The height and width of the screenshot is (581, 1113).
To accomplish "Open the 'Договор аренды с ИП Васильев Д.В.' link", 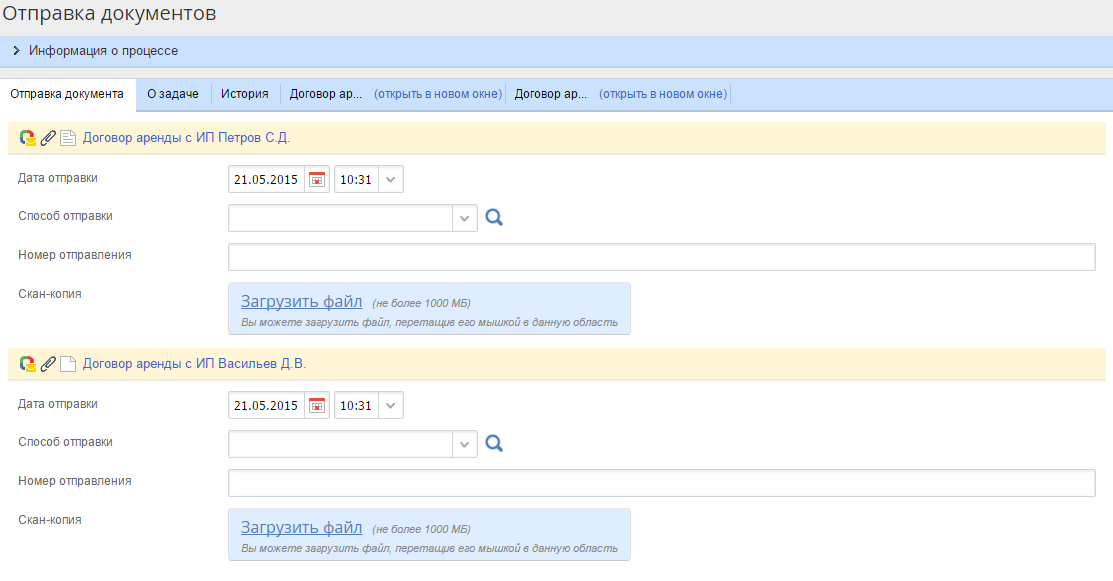I will (194, 364).
